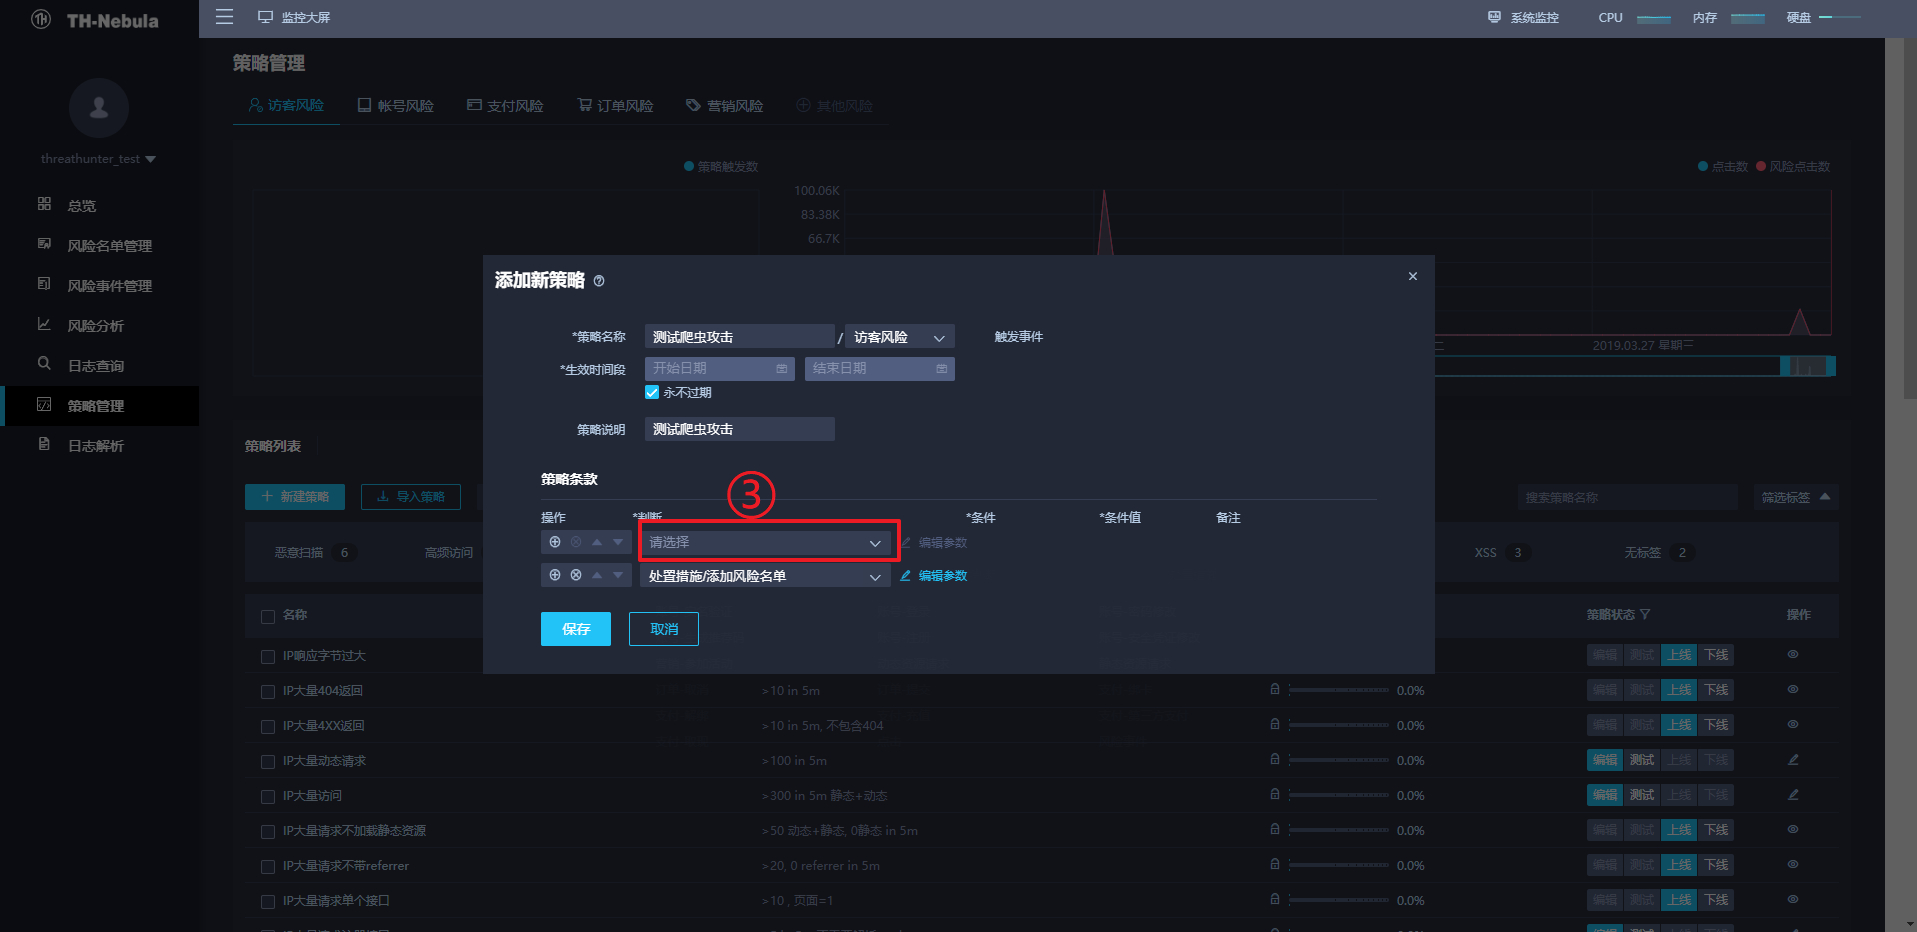The height and width of the screenshot is (932, 1917).
Task: Click the 结束日期 calendar icon
Action: point(942,369)
